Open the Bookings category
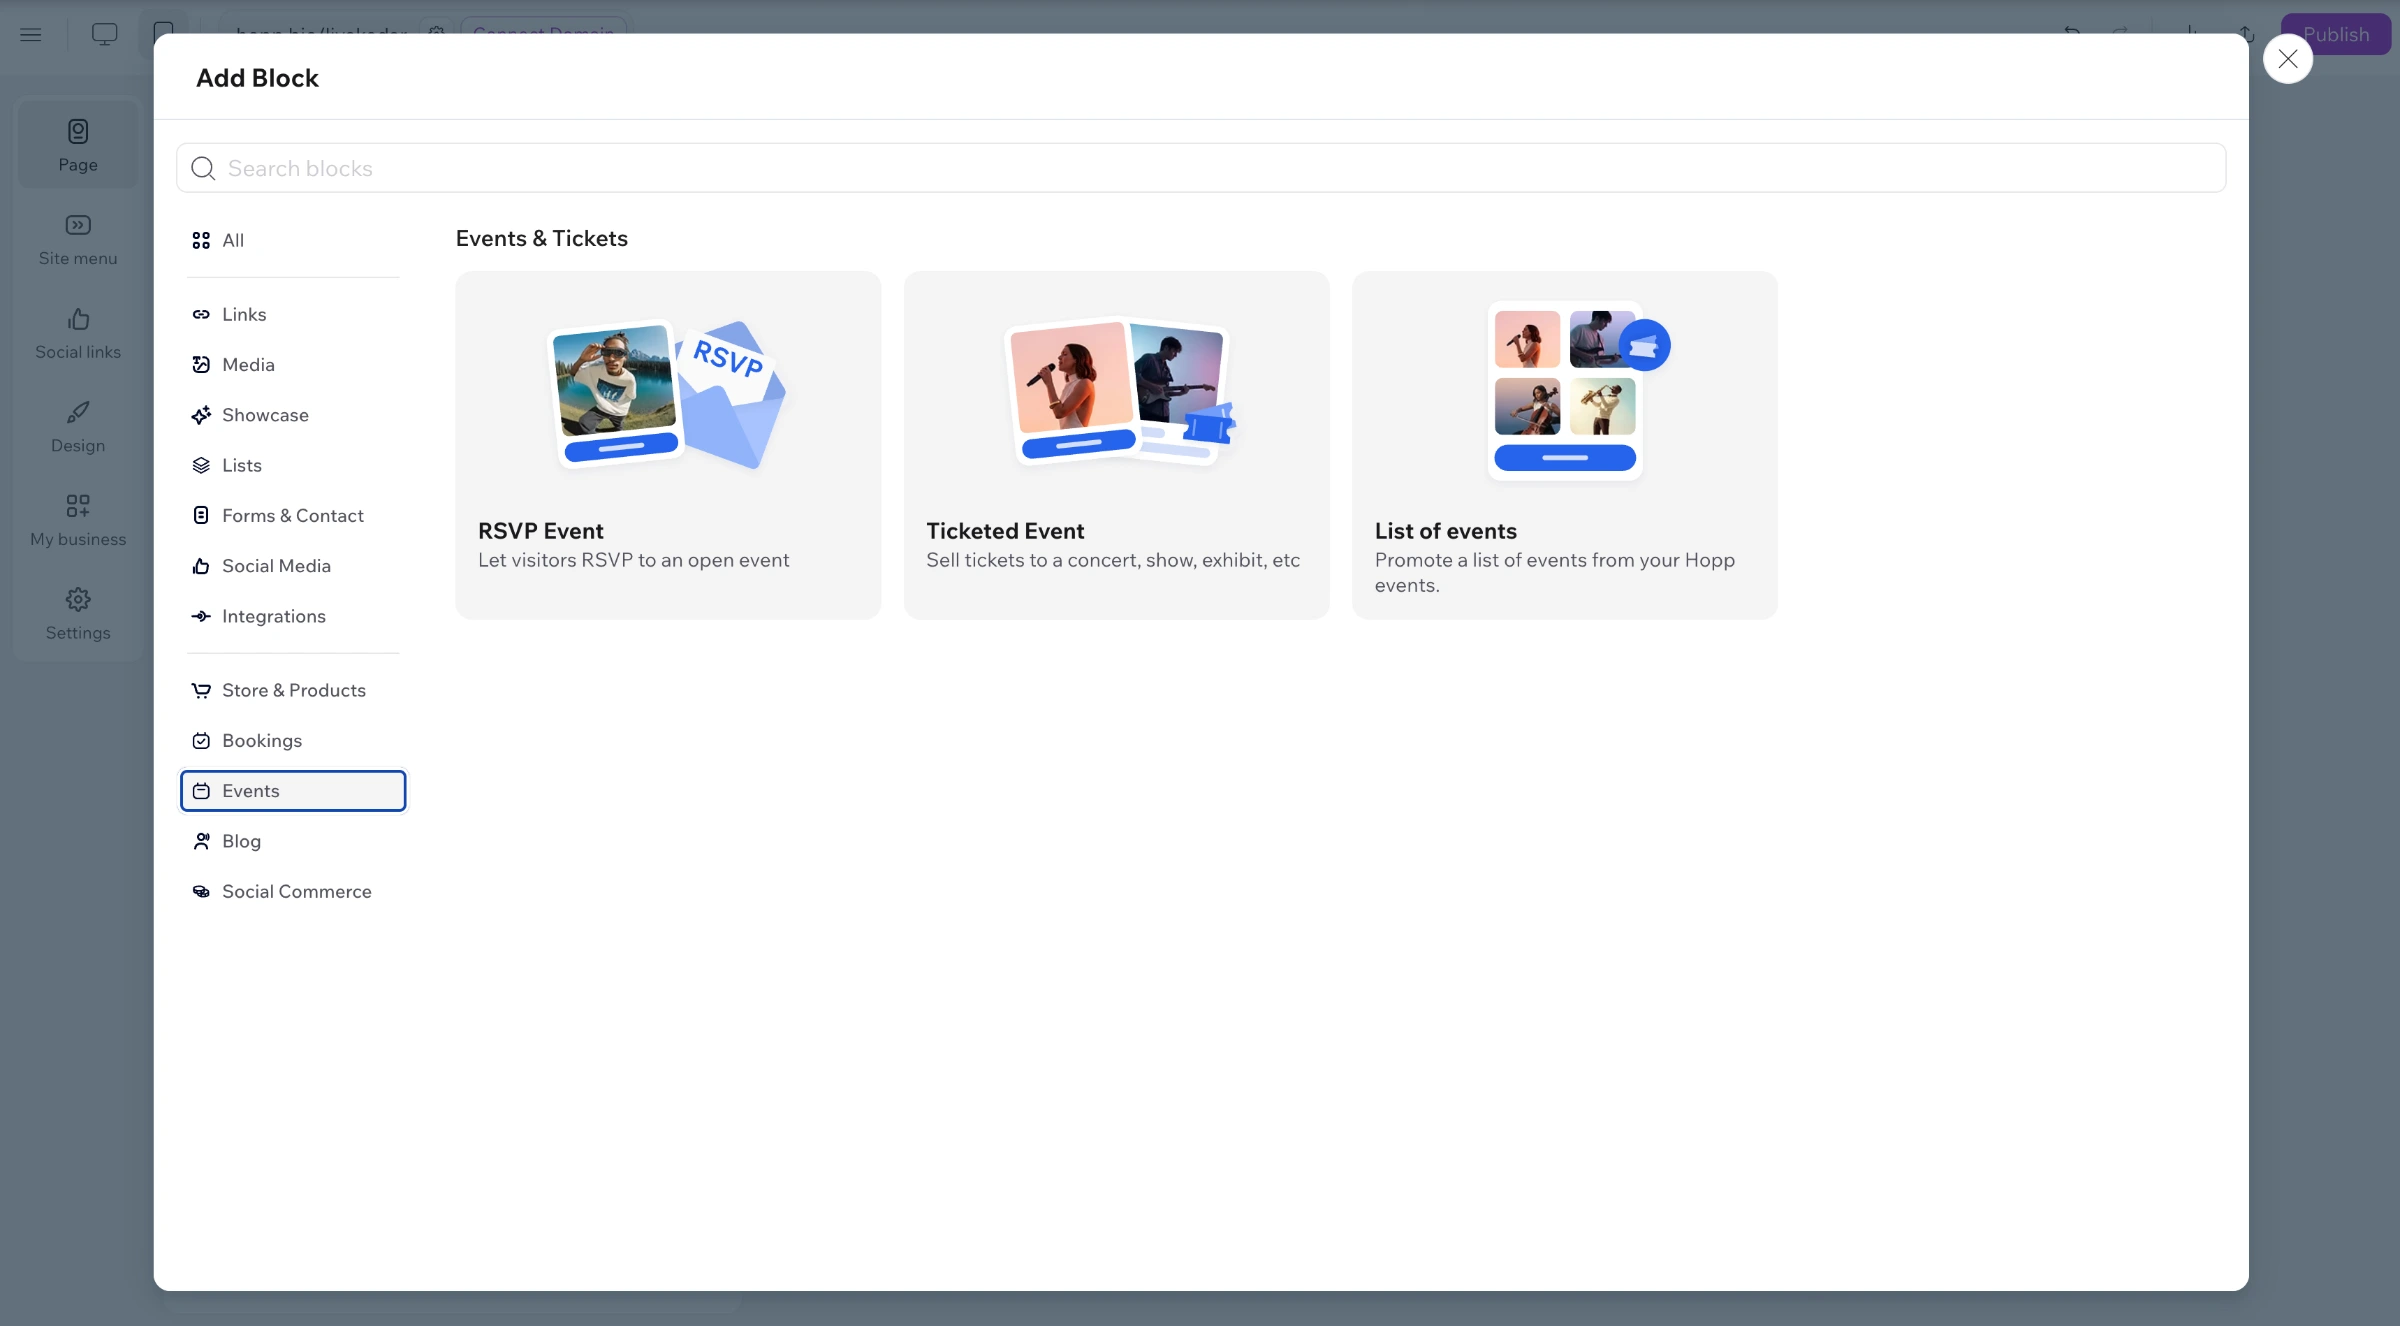This screenshot has width=2400, height=1326. 292,741
